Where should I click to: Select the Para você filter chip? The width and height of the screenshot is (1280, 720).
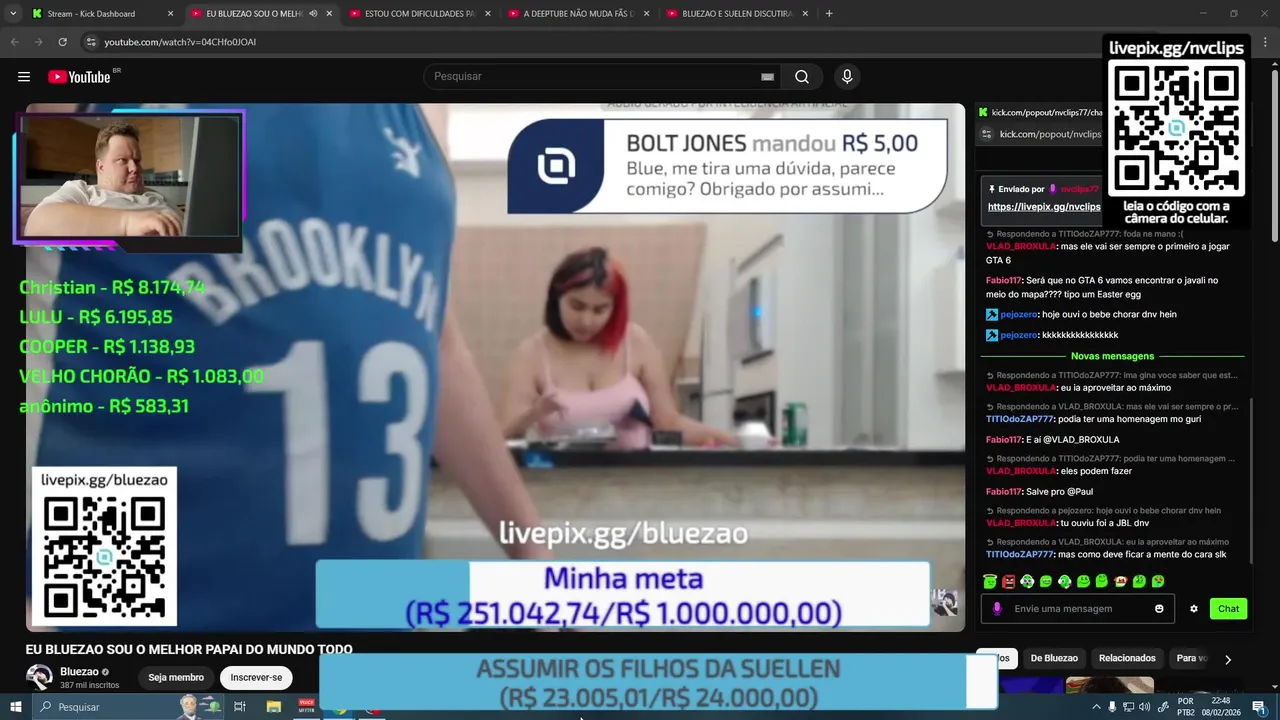pyautogui.click(x=1192, y=658)
